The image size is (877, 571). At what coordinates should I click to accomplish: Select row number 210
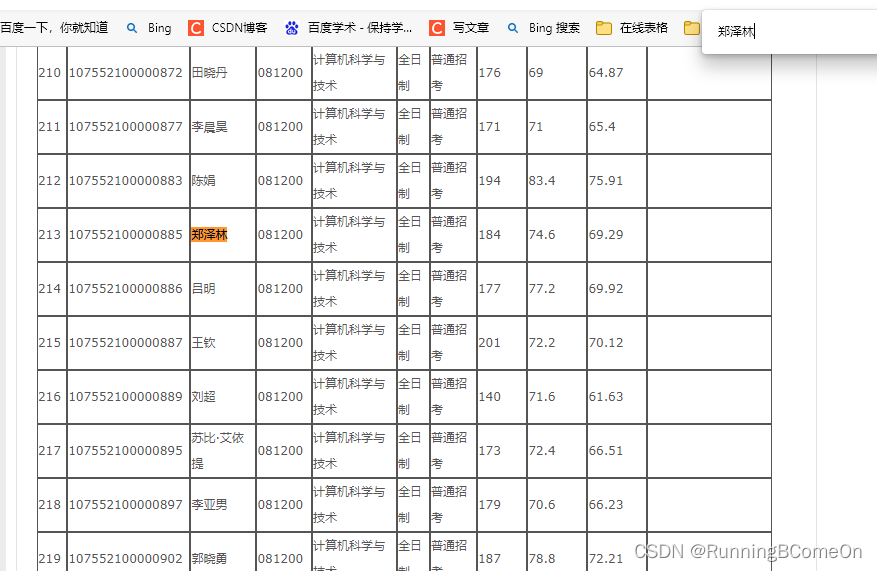(50, 73)
